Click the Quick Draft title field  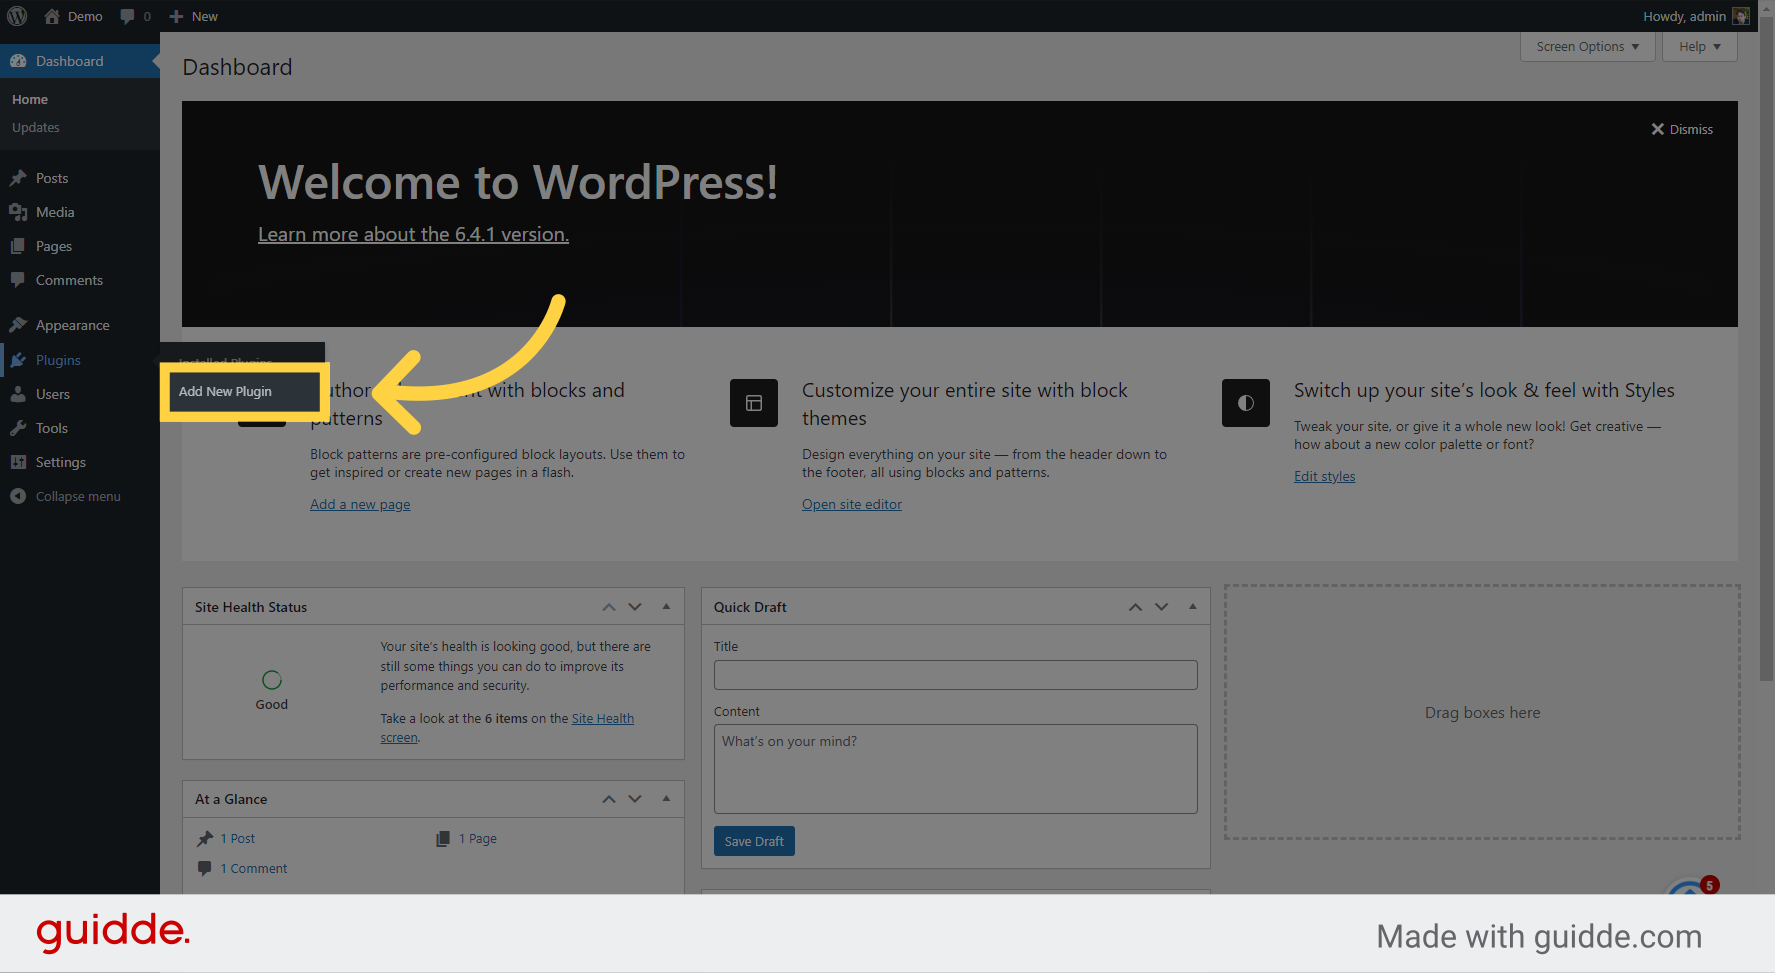click(954, 675)
